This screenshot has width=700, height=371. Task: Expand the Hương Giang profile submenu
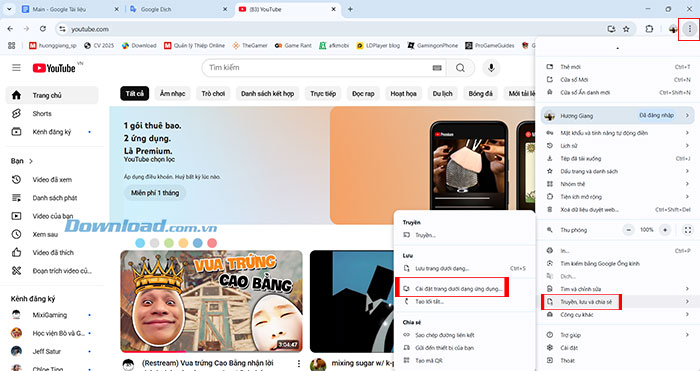click(x=687, y=116)
